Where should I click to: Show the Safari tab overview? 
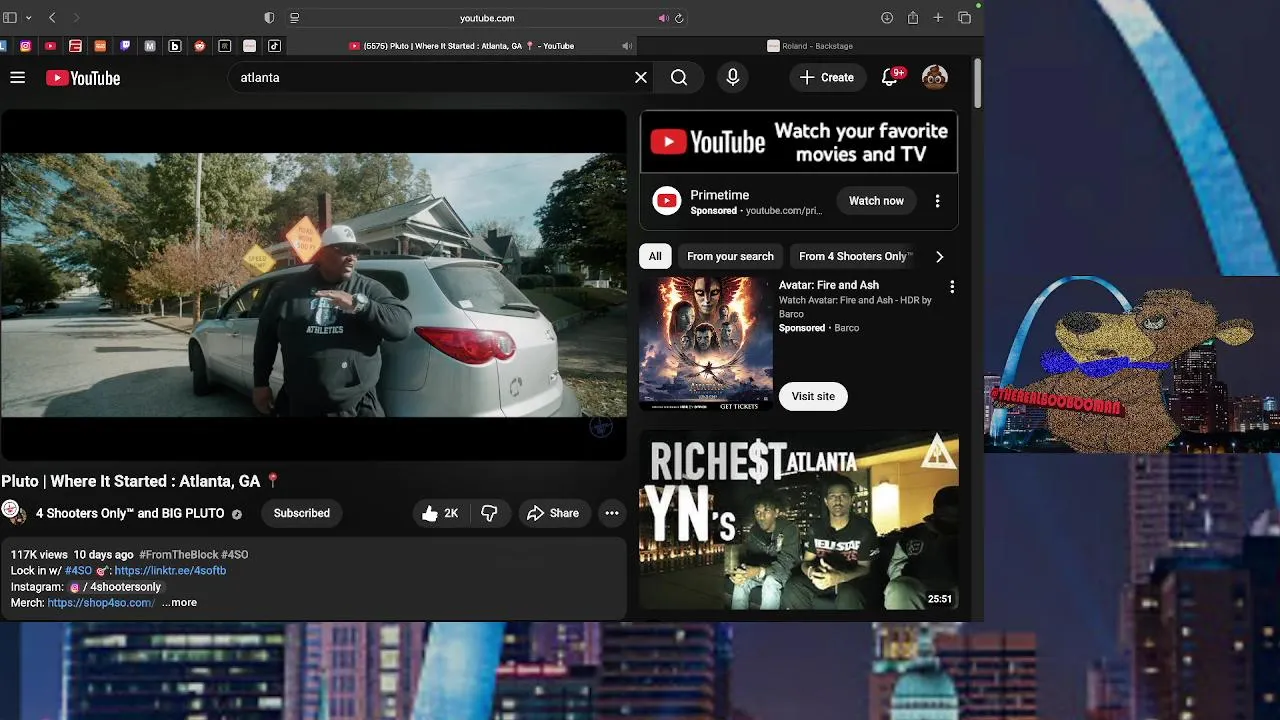pos(965,18)
